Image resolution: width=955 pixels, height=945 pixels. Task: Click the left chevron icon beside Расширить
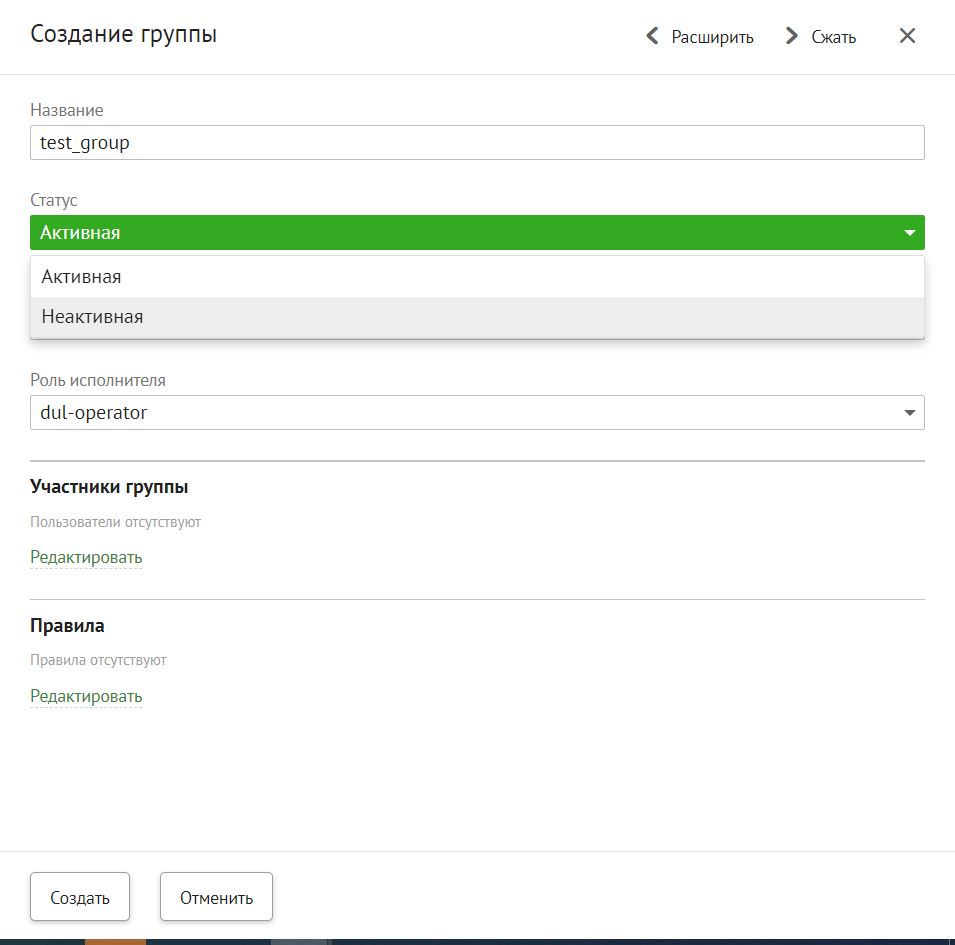(651, 36)
